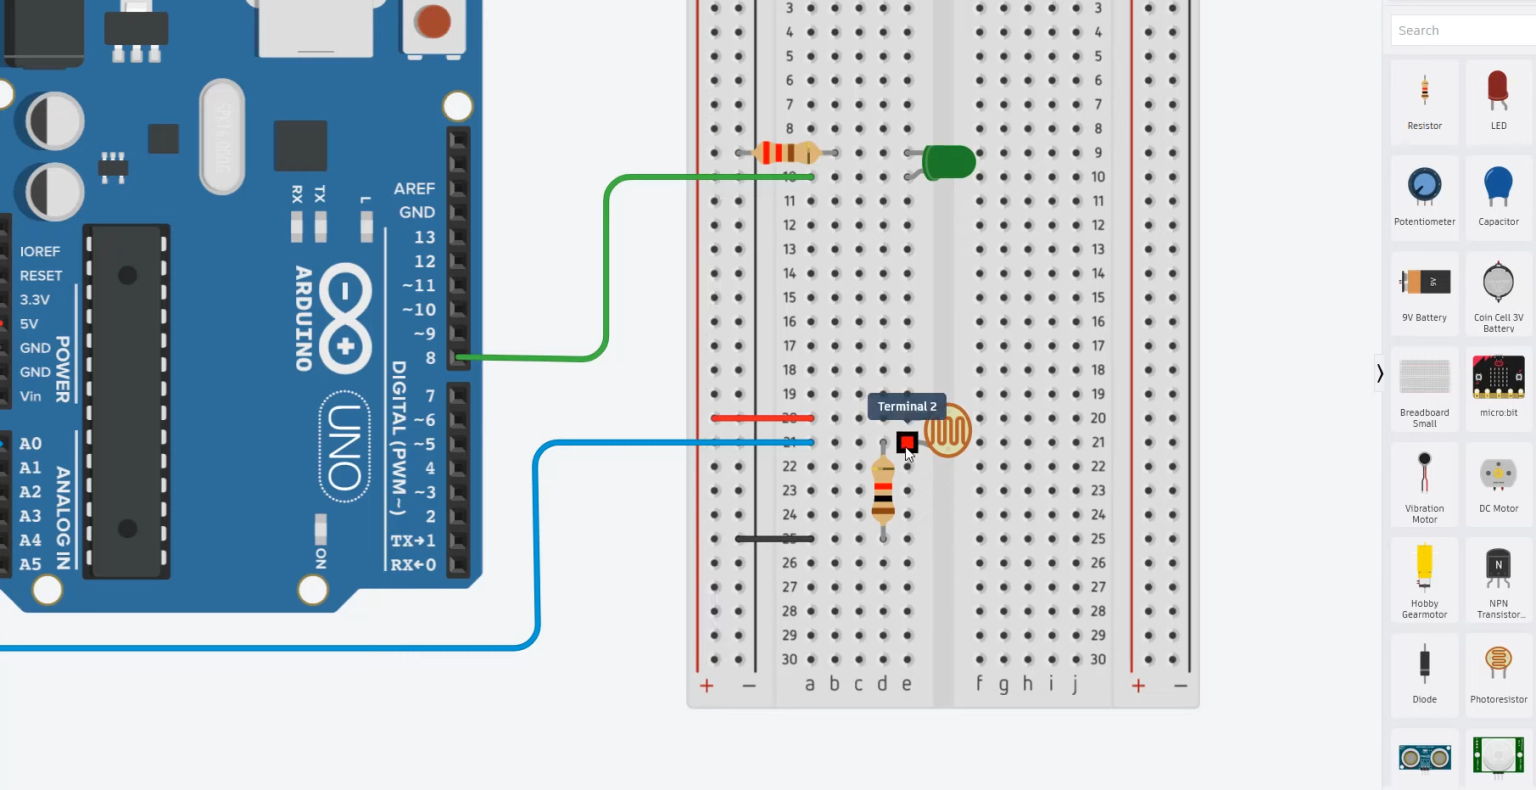This screenshot has width=1536, height=790.
Task: Select the Vibration Motor component
Action: [1424, 478]
